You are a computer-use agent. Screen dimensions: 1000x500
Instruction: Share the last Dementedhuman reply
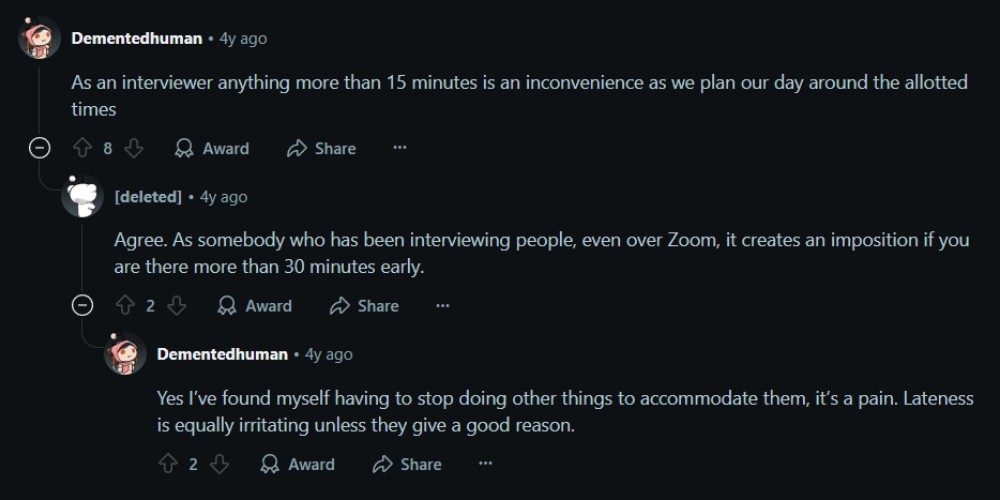tap(407, 464)
